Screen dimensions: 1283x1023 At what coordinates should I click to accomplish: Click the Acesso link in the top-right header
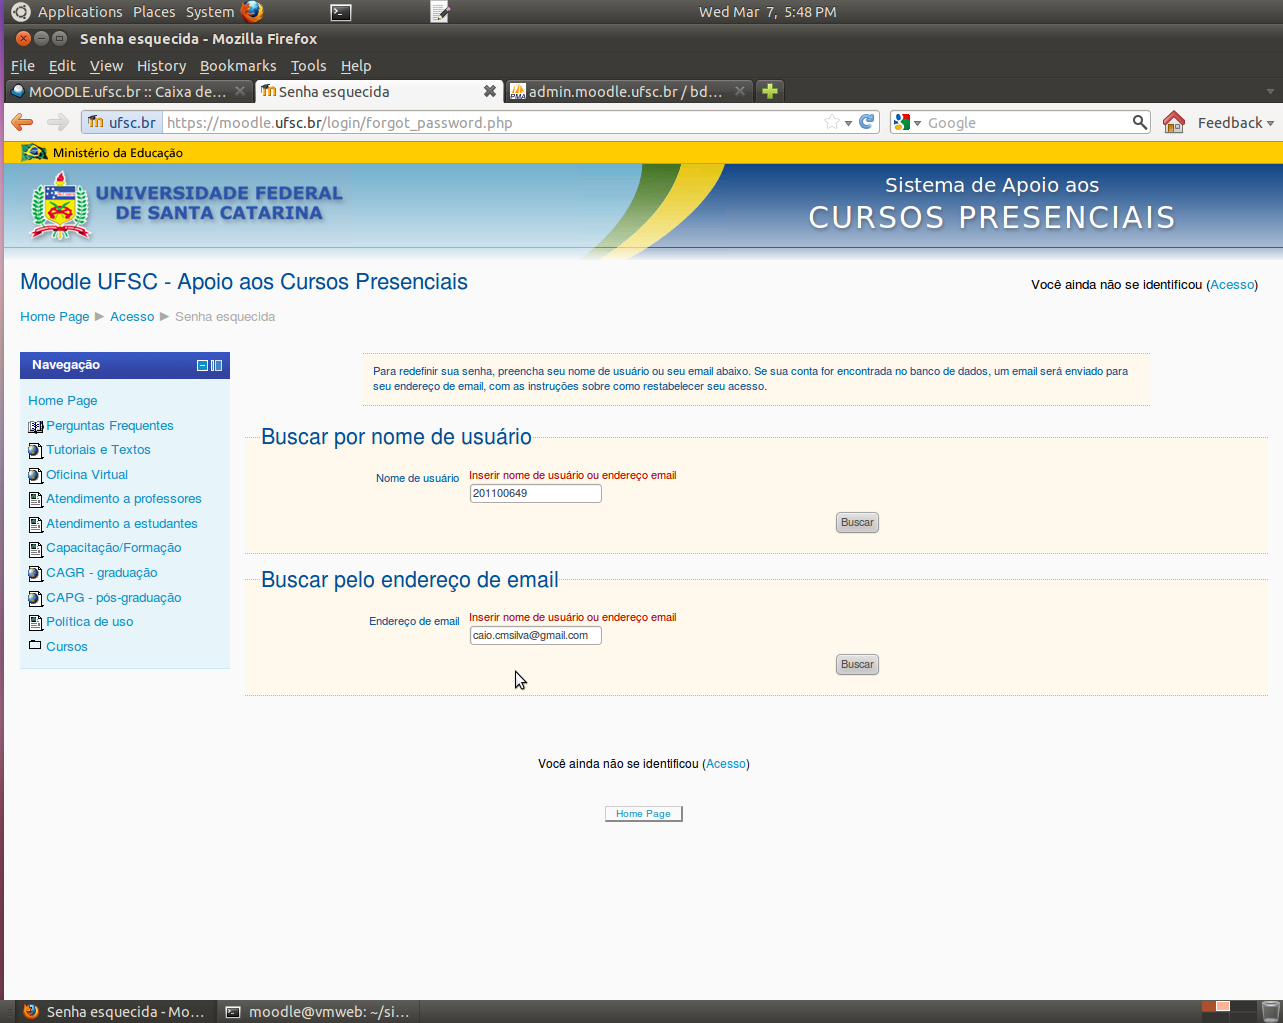click(1232, 285)
